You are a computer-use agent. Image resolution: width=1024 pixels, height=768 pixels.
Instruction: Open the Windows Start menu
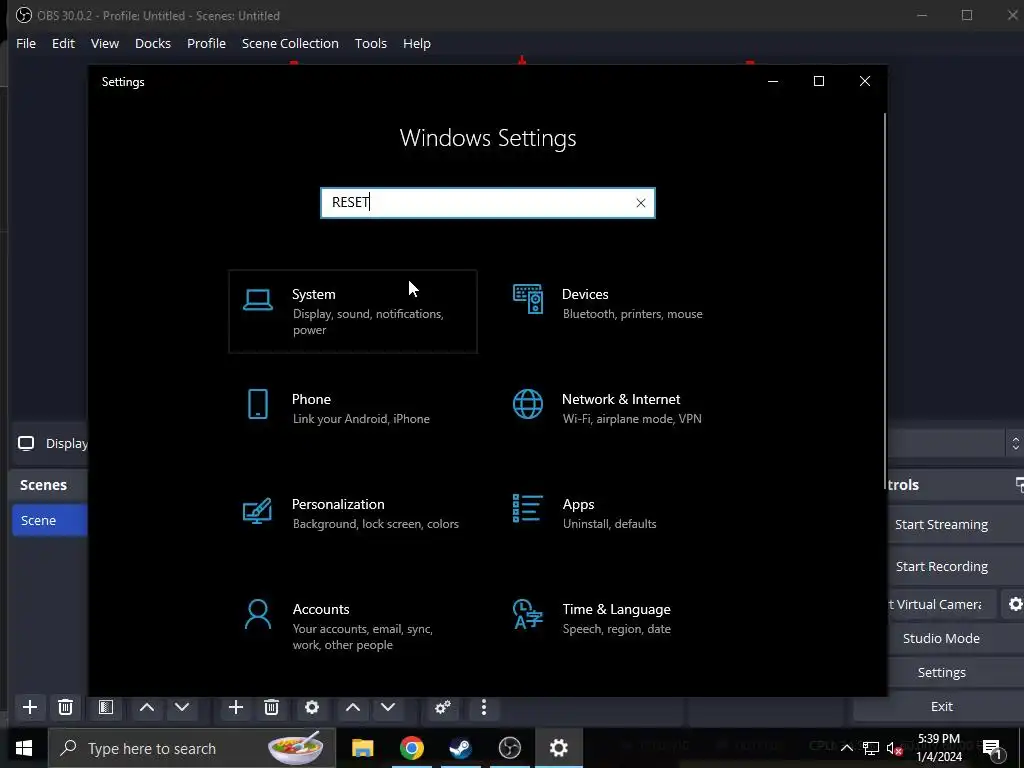[x=24, y=748]
